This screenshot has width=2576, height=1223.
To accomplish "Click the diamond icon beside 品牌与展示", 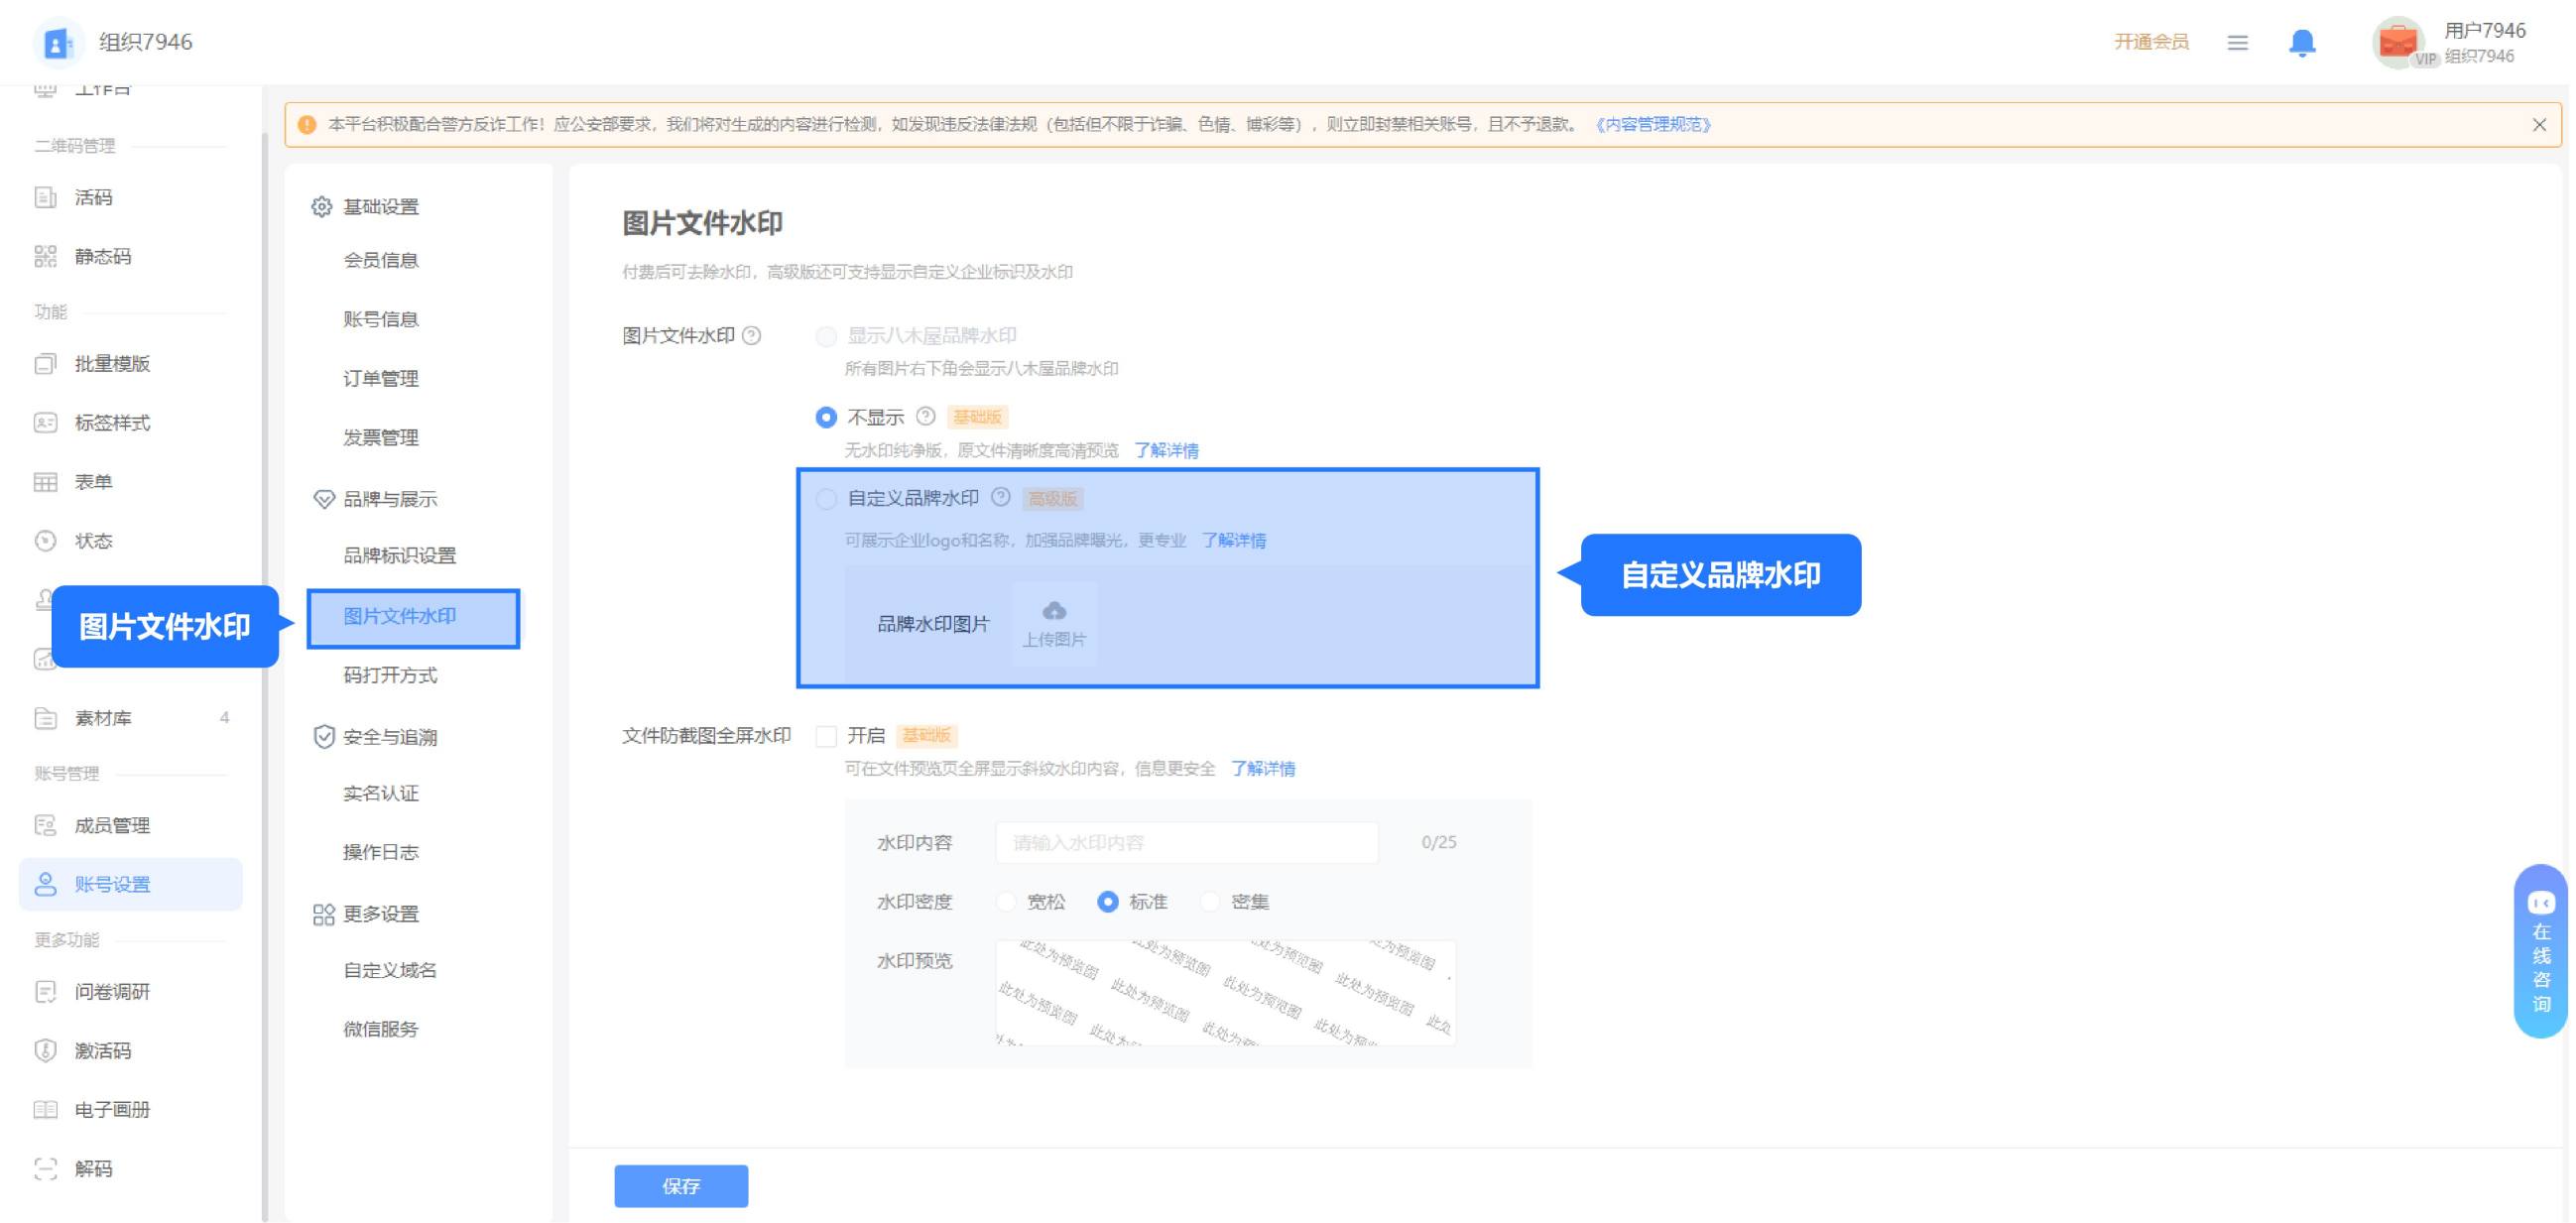I will coord(323,498).
